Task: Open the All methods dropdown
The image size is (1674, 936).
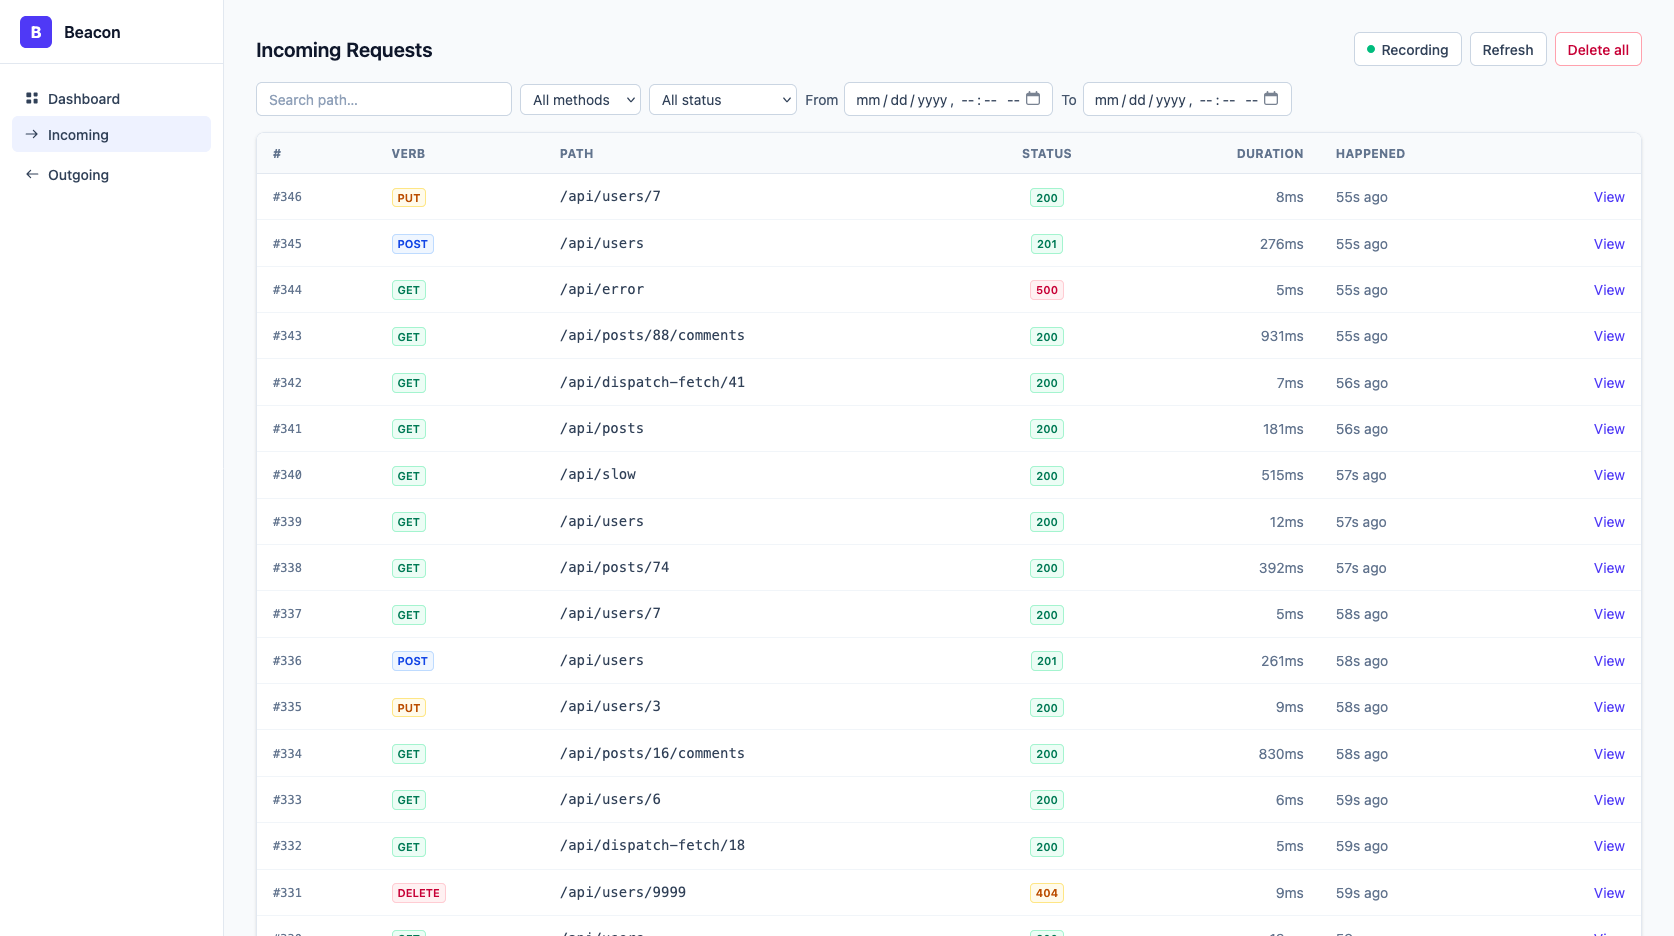Action: [x=580, y=99]
